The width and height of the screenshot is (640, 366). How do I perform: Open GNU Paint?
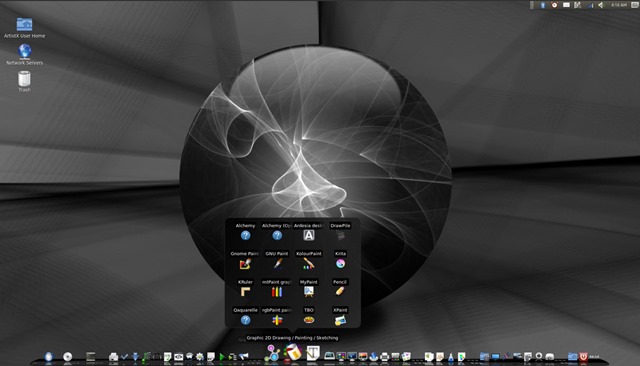pyautogui.click(x=277, y=264)
